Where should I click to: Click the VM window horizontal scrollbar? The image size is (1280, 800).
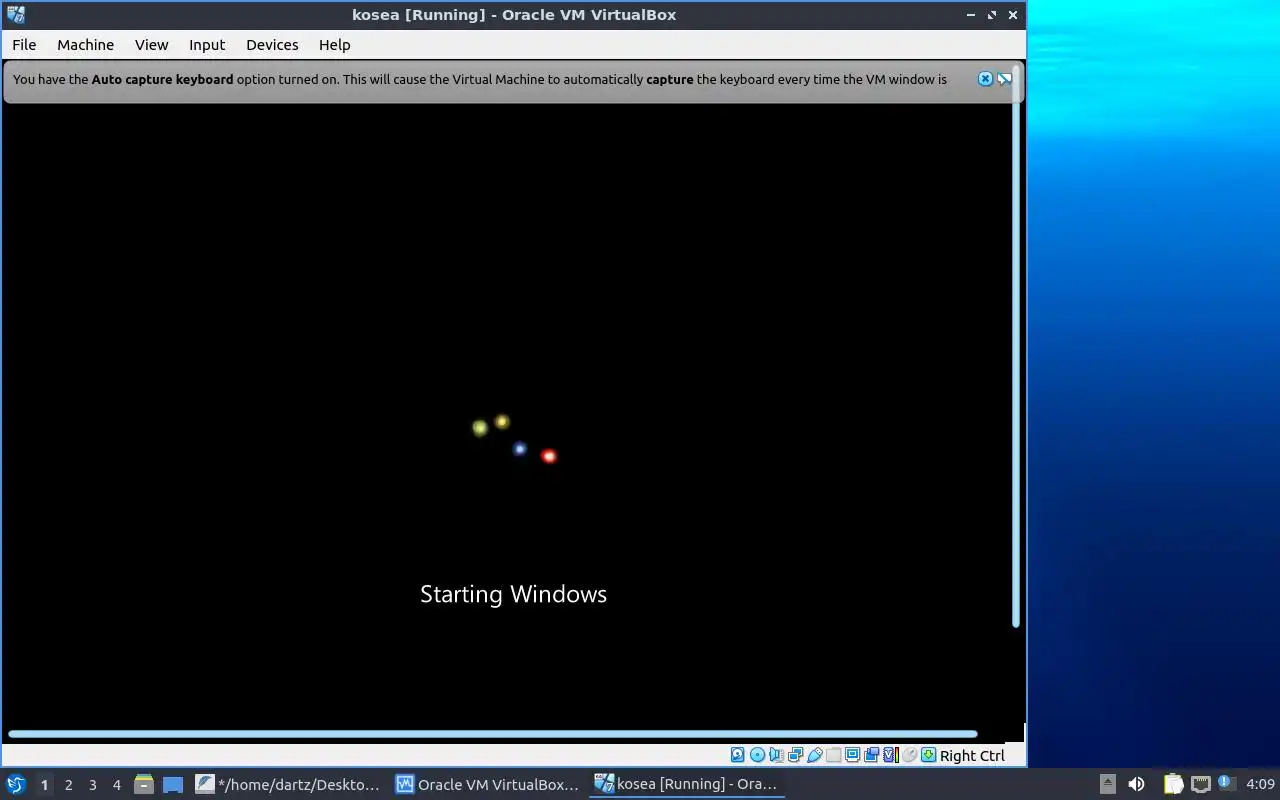(x=492, y=734)
